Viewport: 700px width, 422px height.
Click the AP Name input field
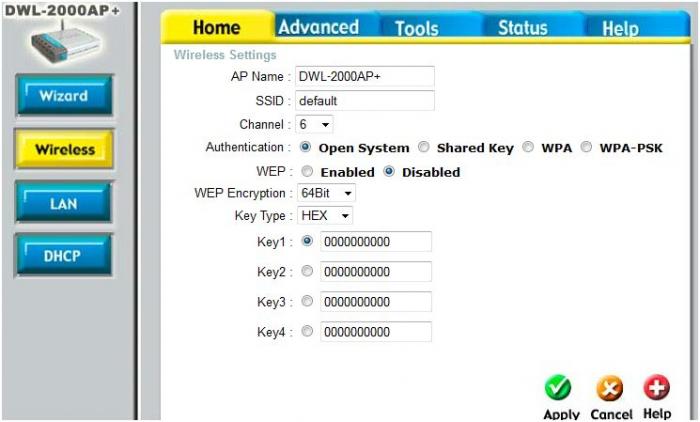click(365, 76)
